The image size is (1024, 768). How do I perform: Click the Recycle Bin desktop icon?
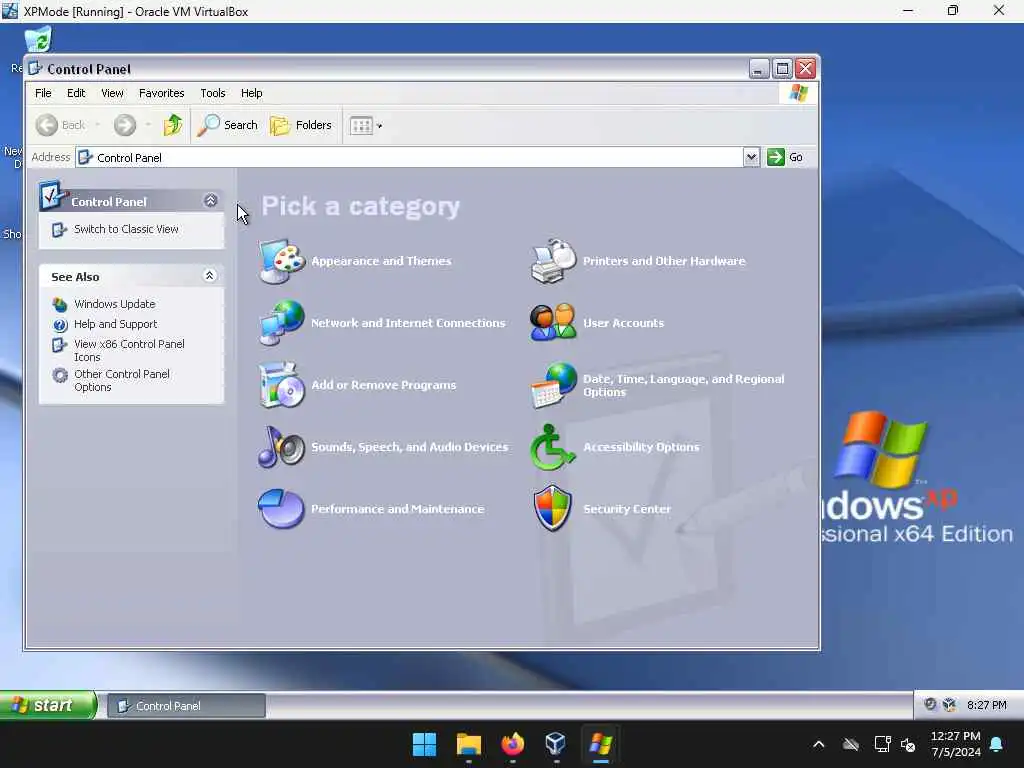pyautogui.click(x=38, y=39)
